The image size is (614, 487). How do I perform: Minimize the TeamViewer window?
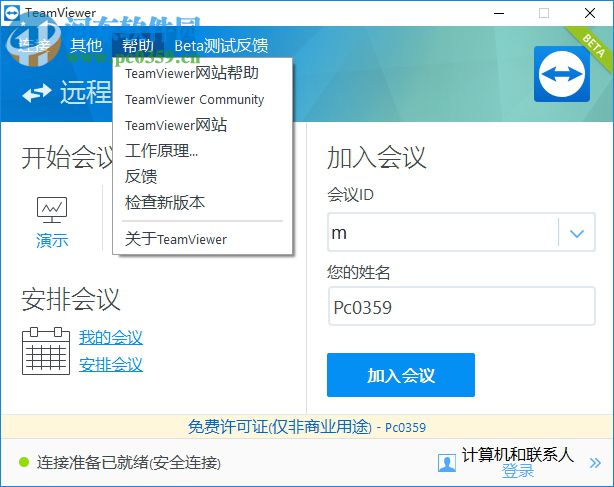(499, 13)
